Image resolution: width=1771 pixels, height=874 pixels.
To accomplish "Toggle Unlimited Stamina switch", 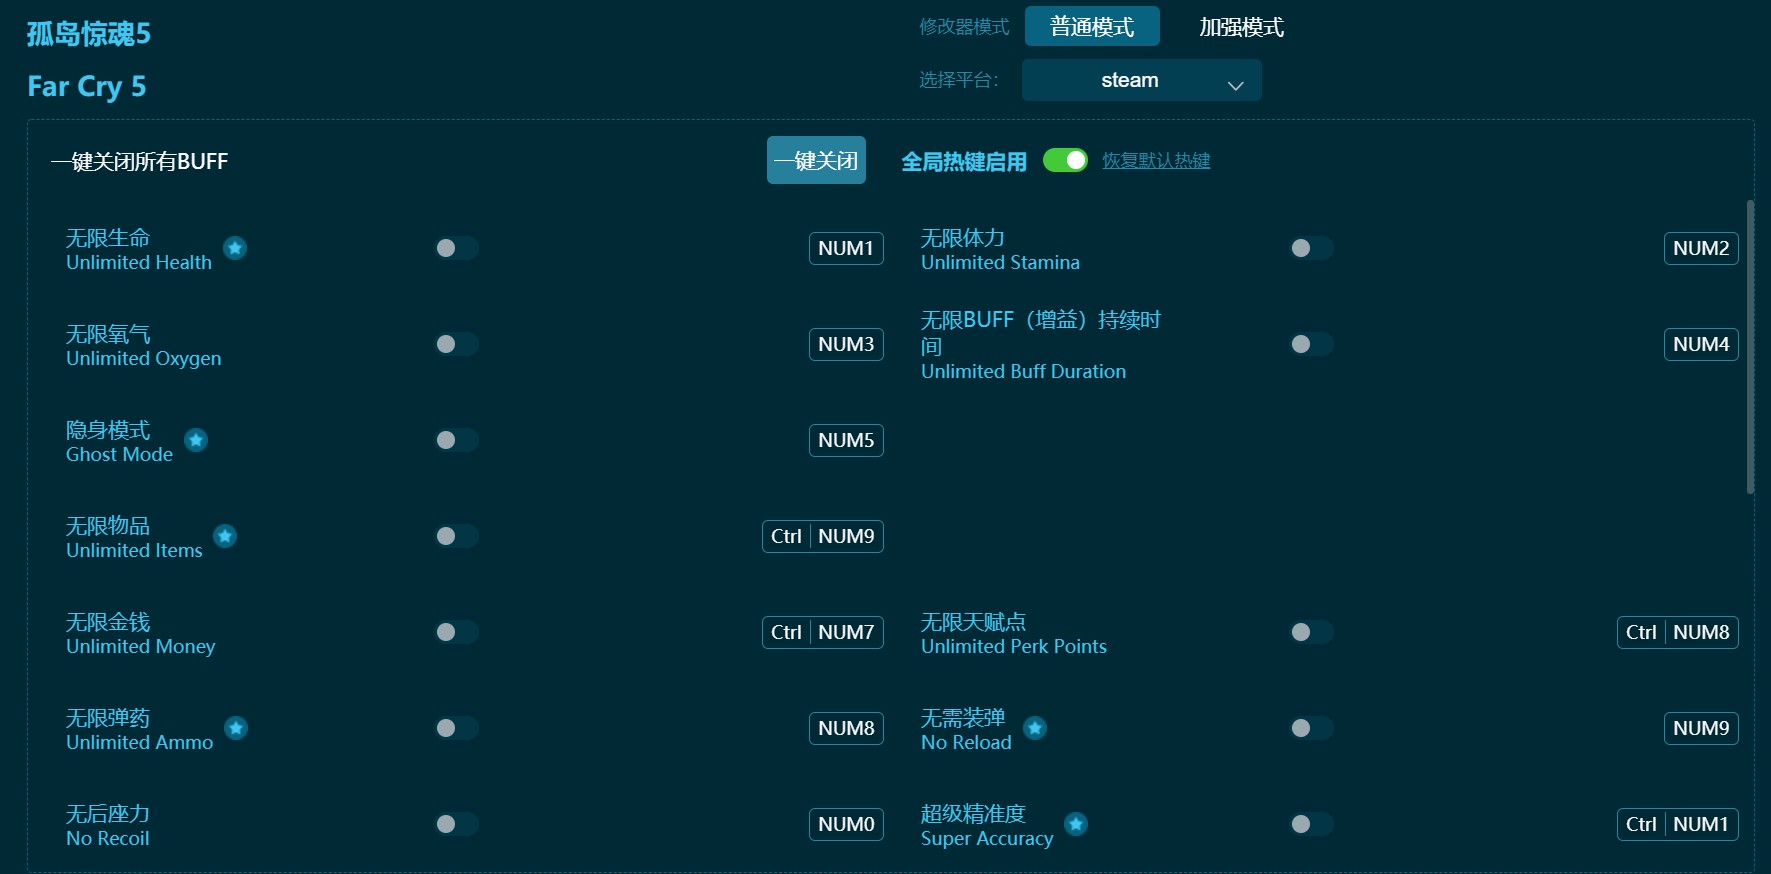I will point(1312,248).
